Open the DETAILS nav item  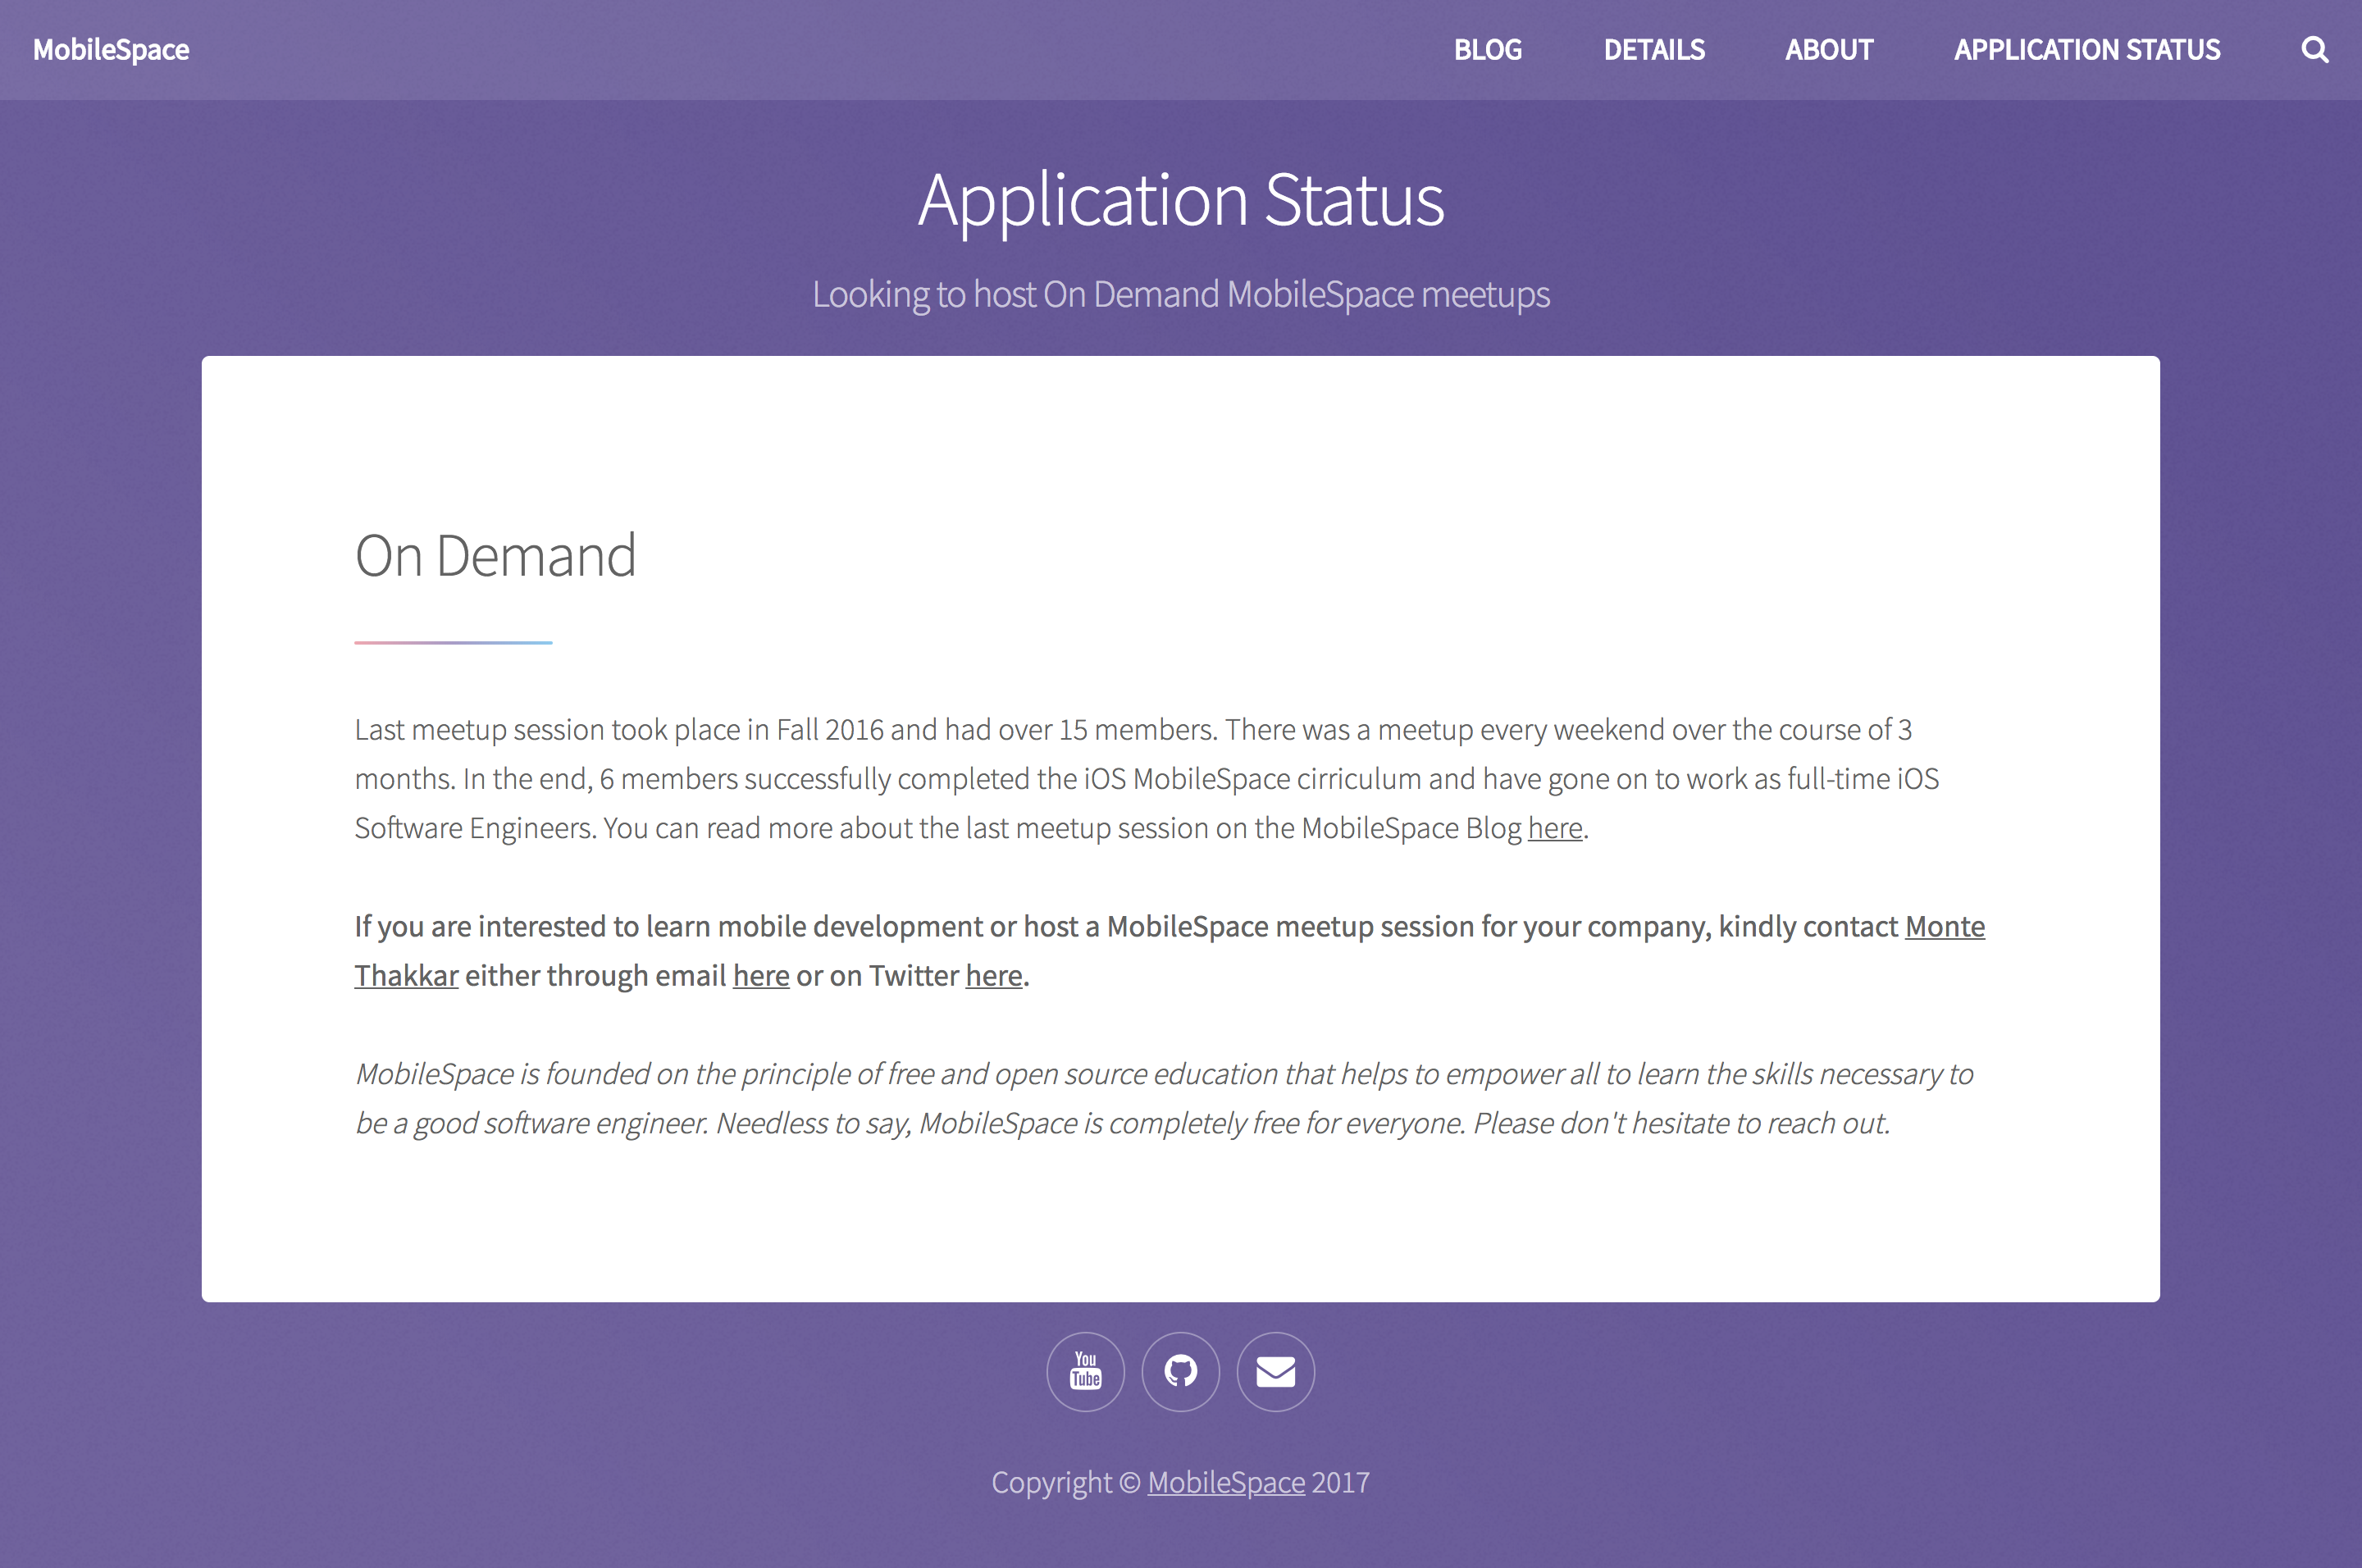pos(1654,50)
